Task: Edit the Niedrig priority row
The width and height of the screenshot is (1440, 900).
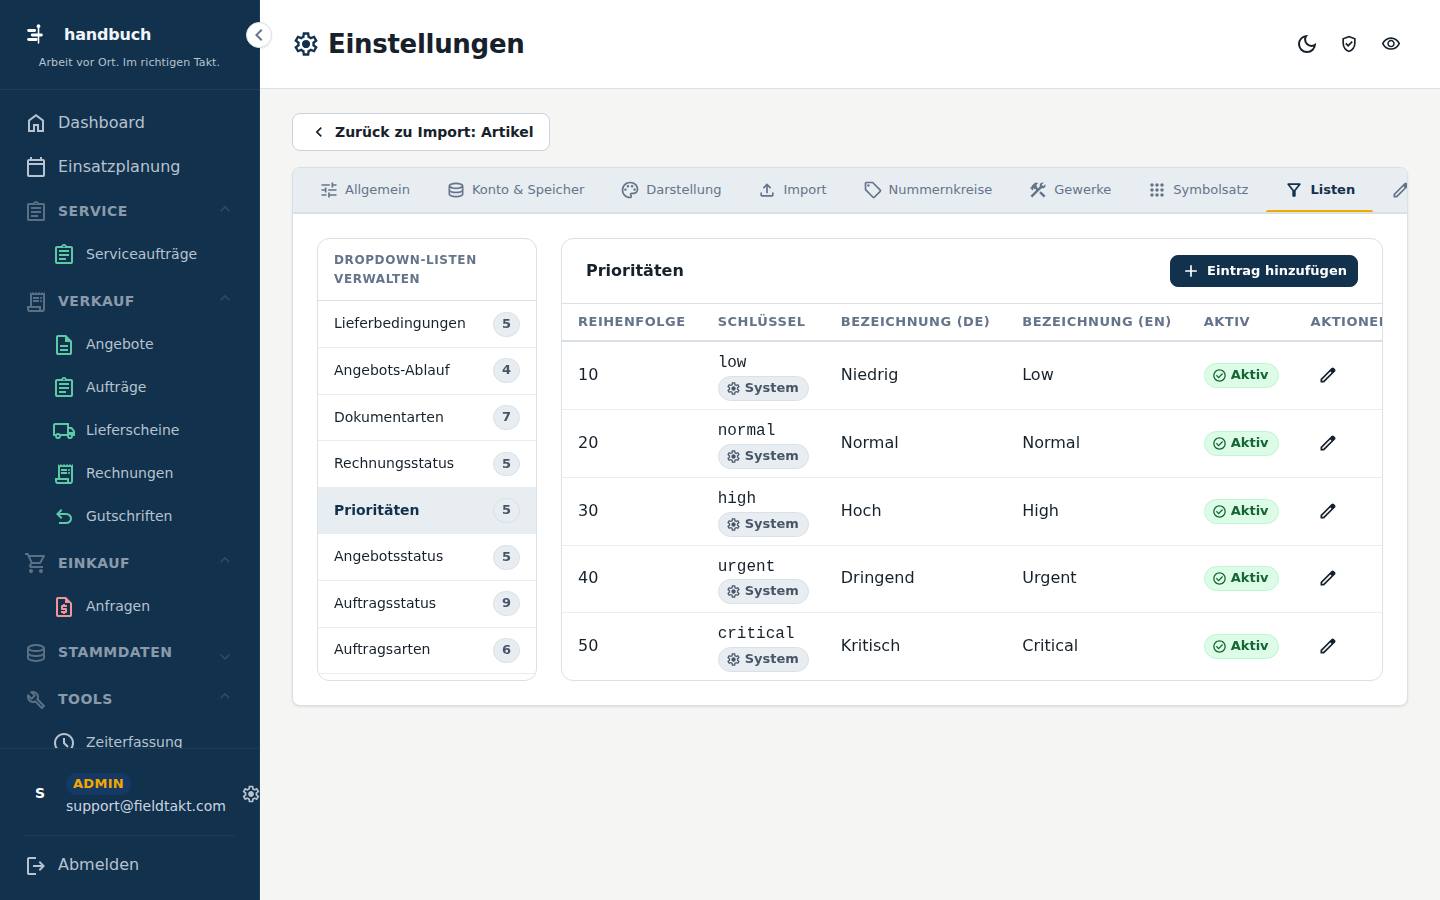Action: [1328, 375]
